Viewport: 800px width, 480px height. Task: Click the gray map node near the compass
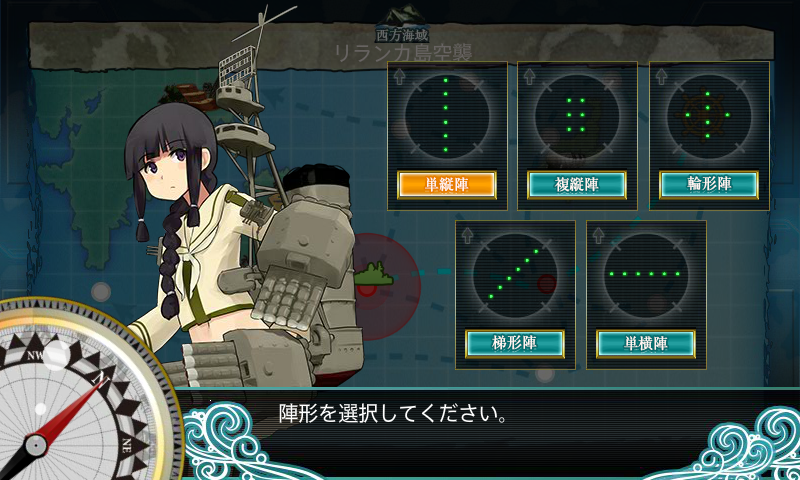pos(101,292)
